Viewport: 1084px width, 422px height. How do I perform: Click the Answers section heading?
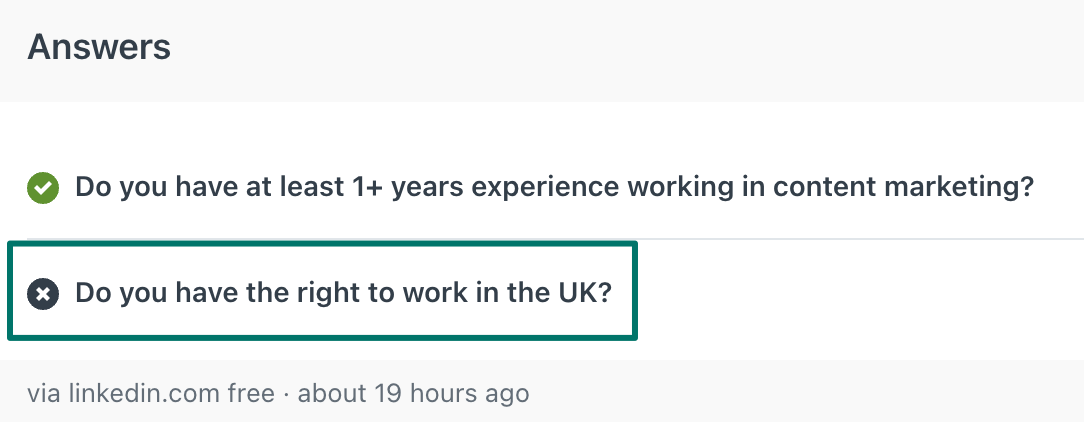[x=99, y=47]
